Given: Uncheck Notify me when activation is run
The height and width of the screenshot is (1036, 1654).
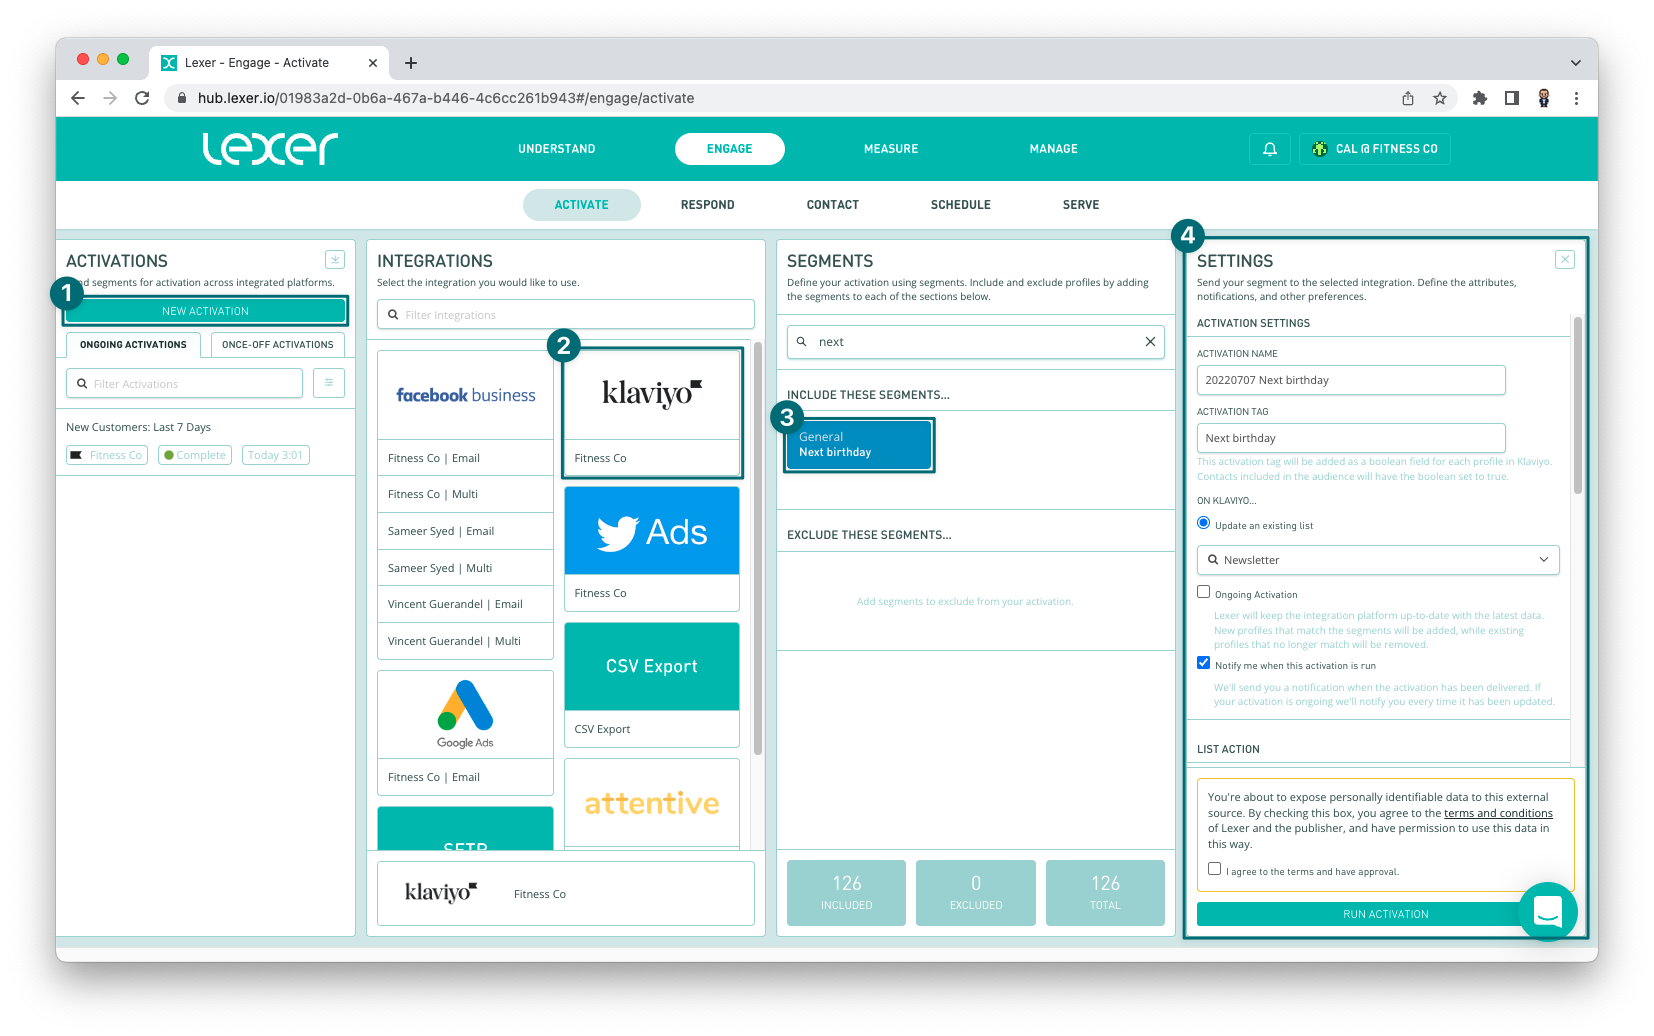Looking at the screenshot, I should 1204,663.
